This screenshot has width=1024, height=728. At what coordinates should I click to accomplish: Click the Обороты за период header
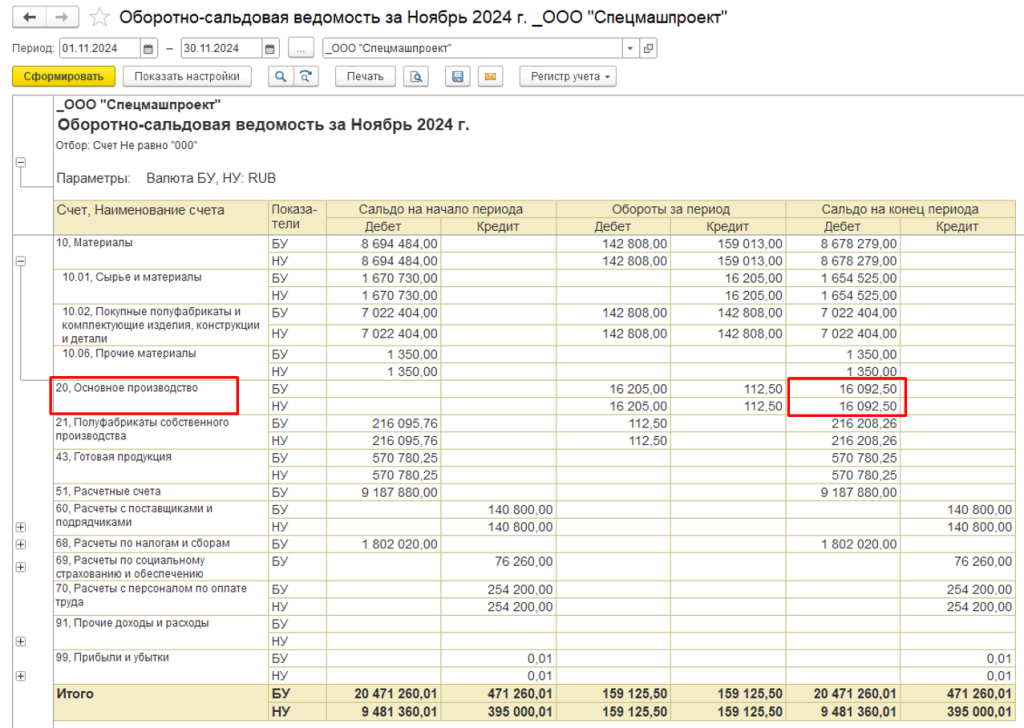click(x=671, y=209)
